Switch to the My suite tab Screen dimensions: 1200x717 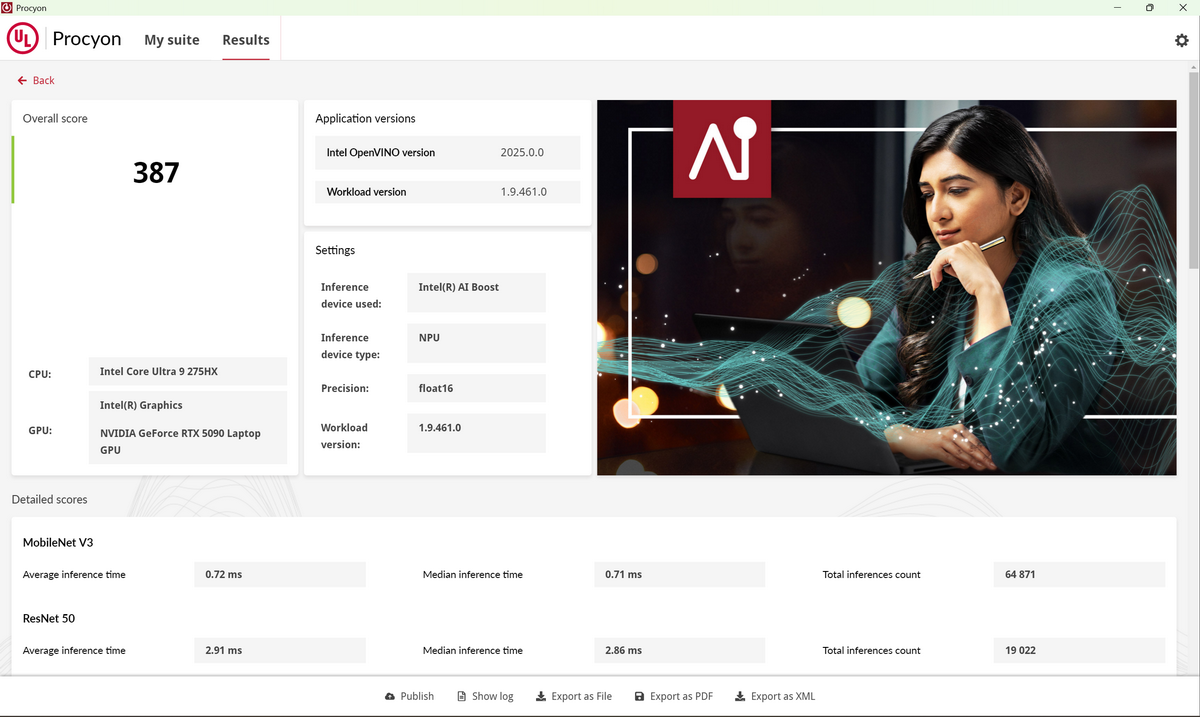(172, 40)
